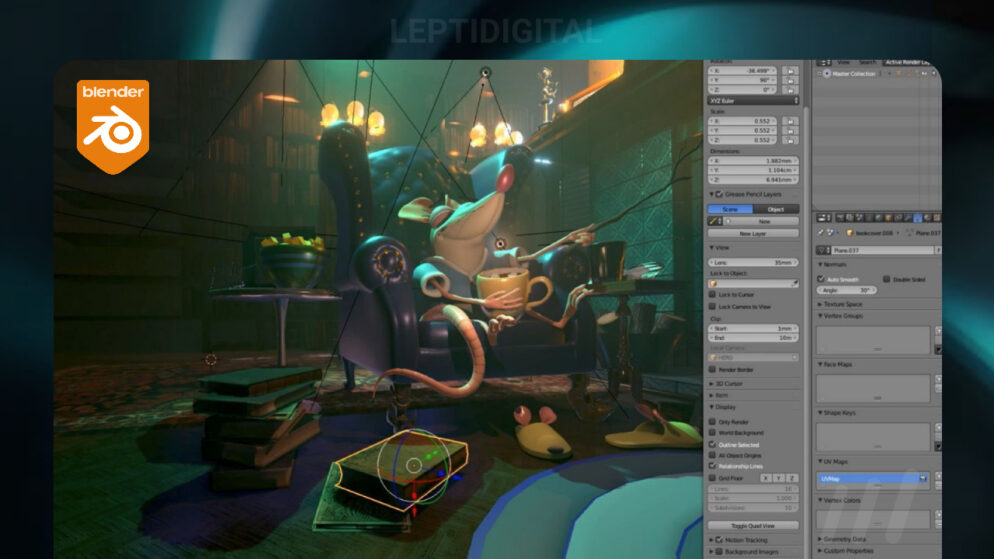Lock the scale X value

click(x=790, y=121)
